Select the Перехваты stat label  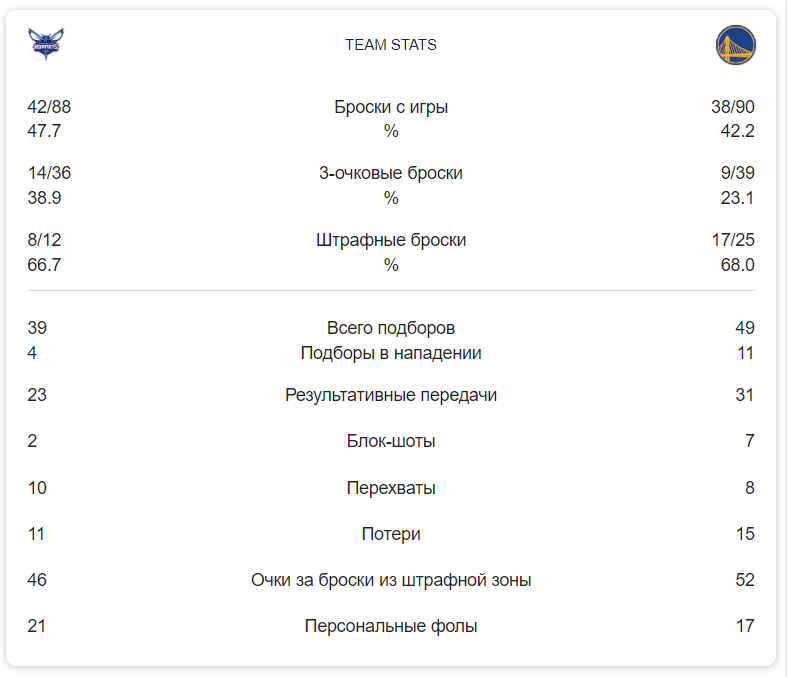click(x=390, y=488)
